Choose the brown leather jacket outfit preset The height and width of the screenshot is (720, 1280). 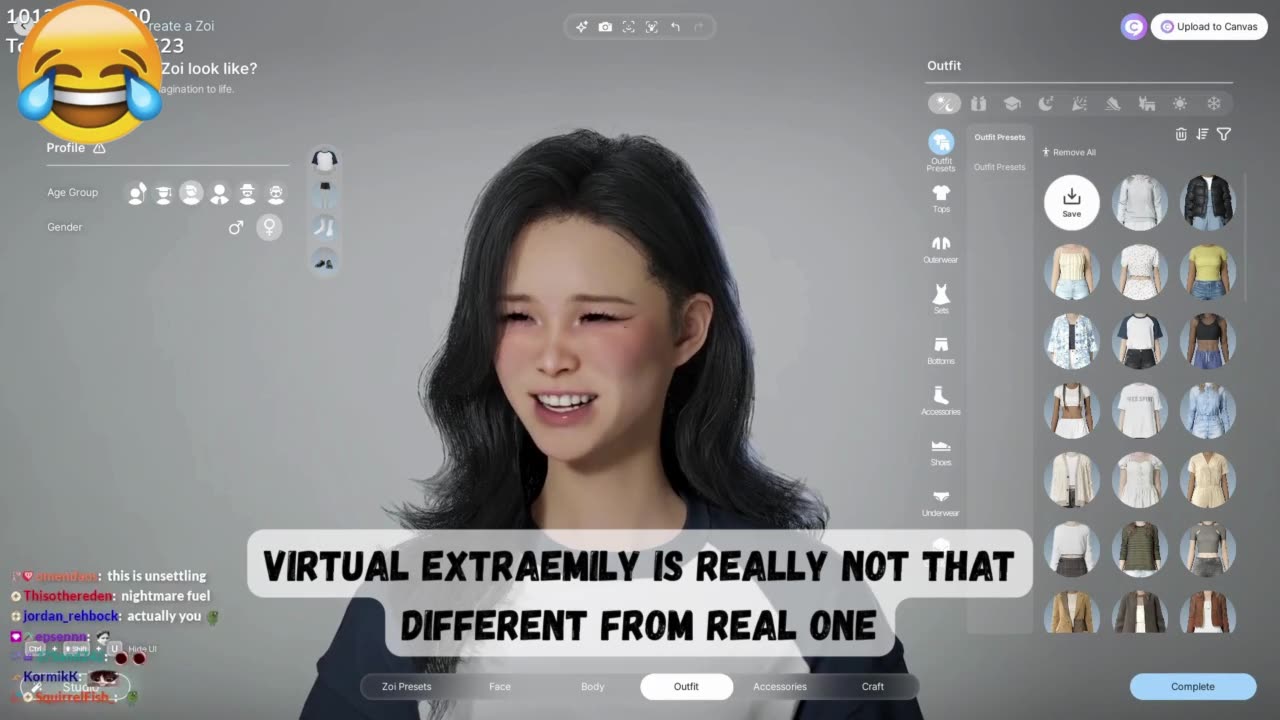click(1208, 612)
